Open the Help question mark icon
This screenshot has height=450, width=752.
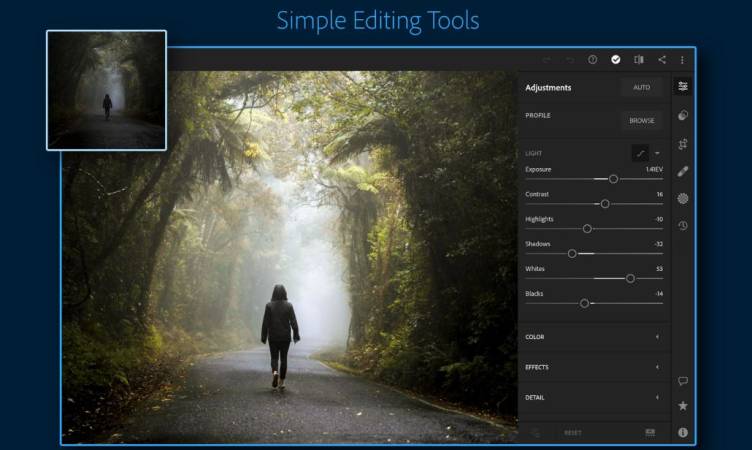click(593, 60)
